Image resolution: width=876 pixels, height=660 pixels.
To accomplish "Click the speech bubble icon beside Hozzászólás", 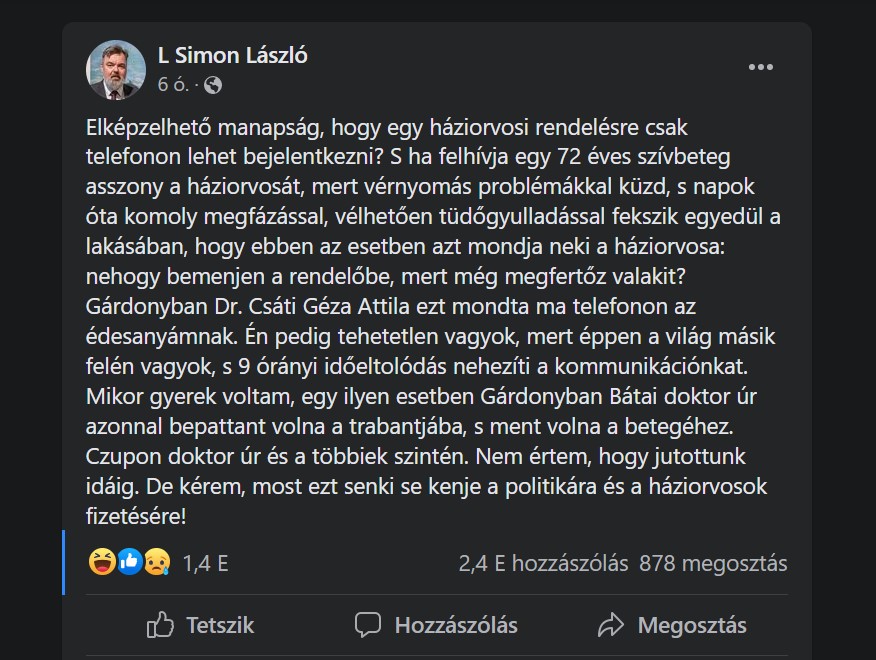I will pyautogui.click(x=368, y=626).
